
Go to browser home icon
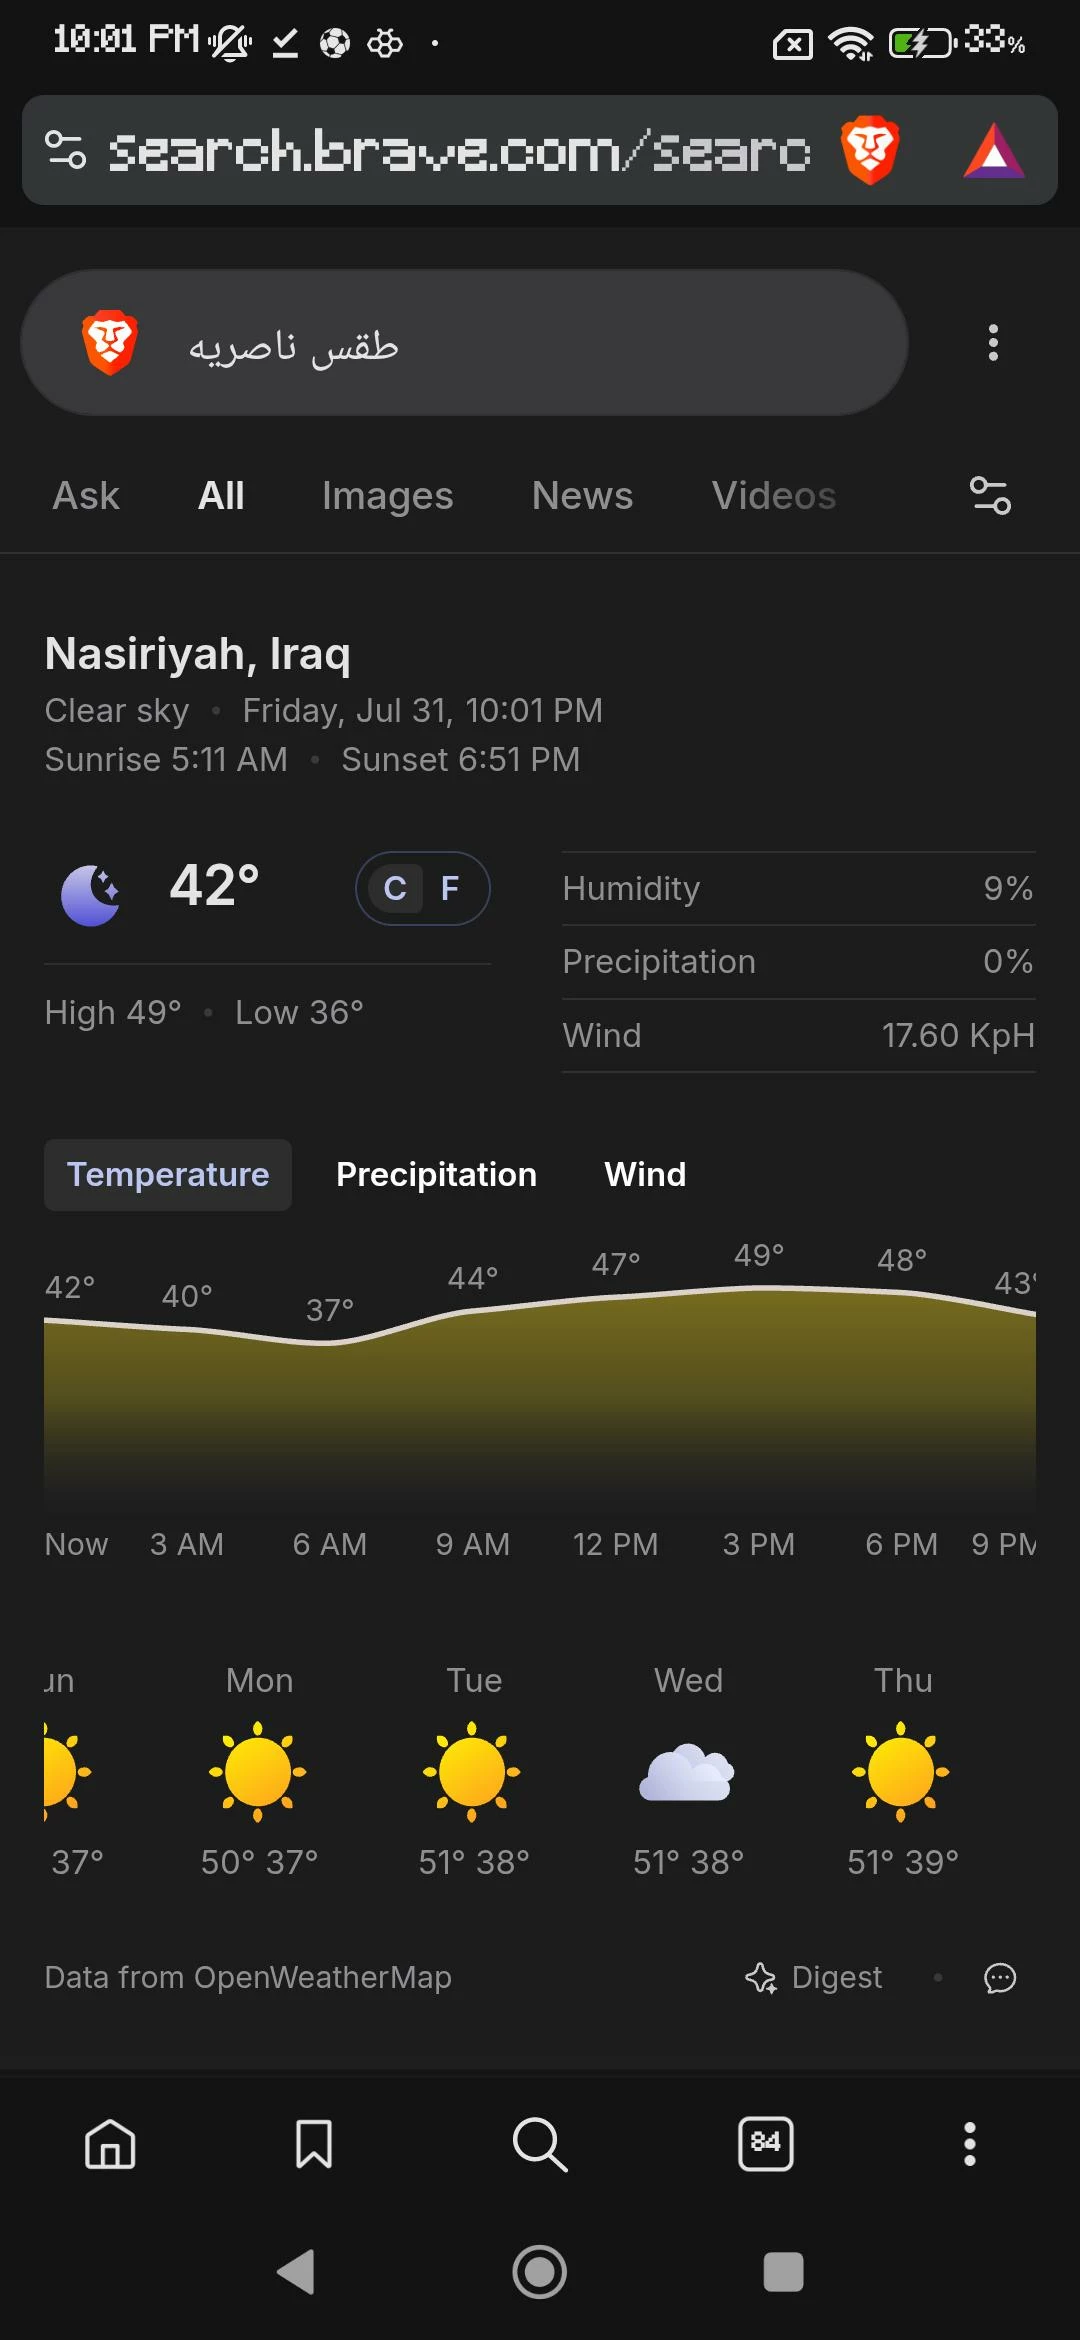click(110, 2143)
